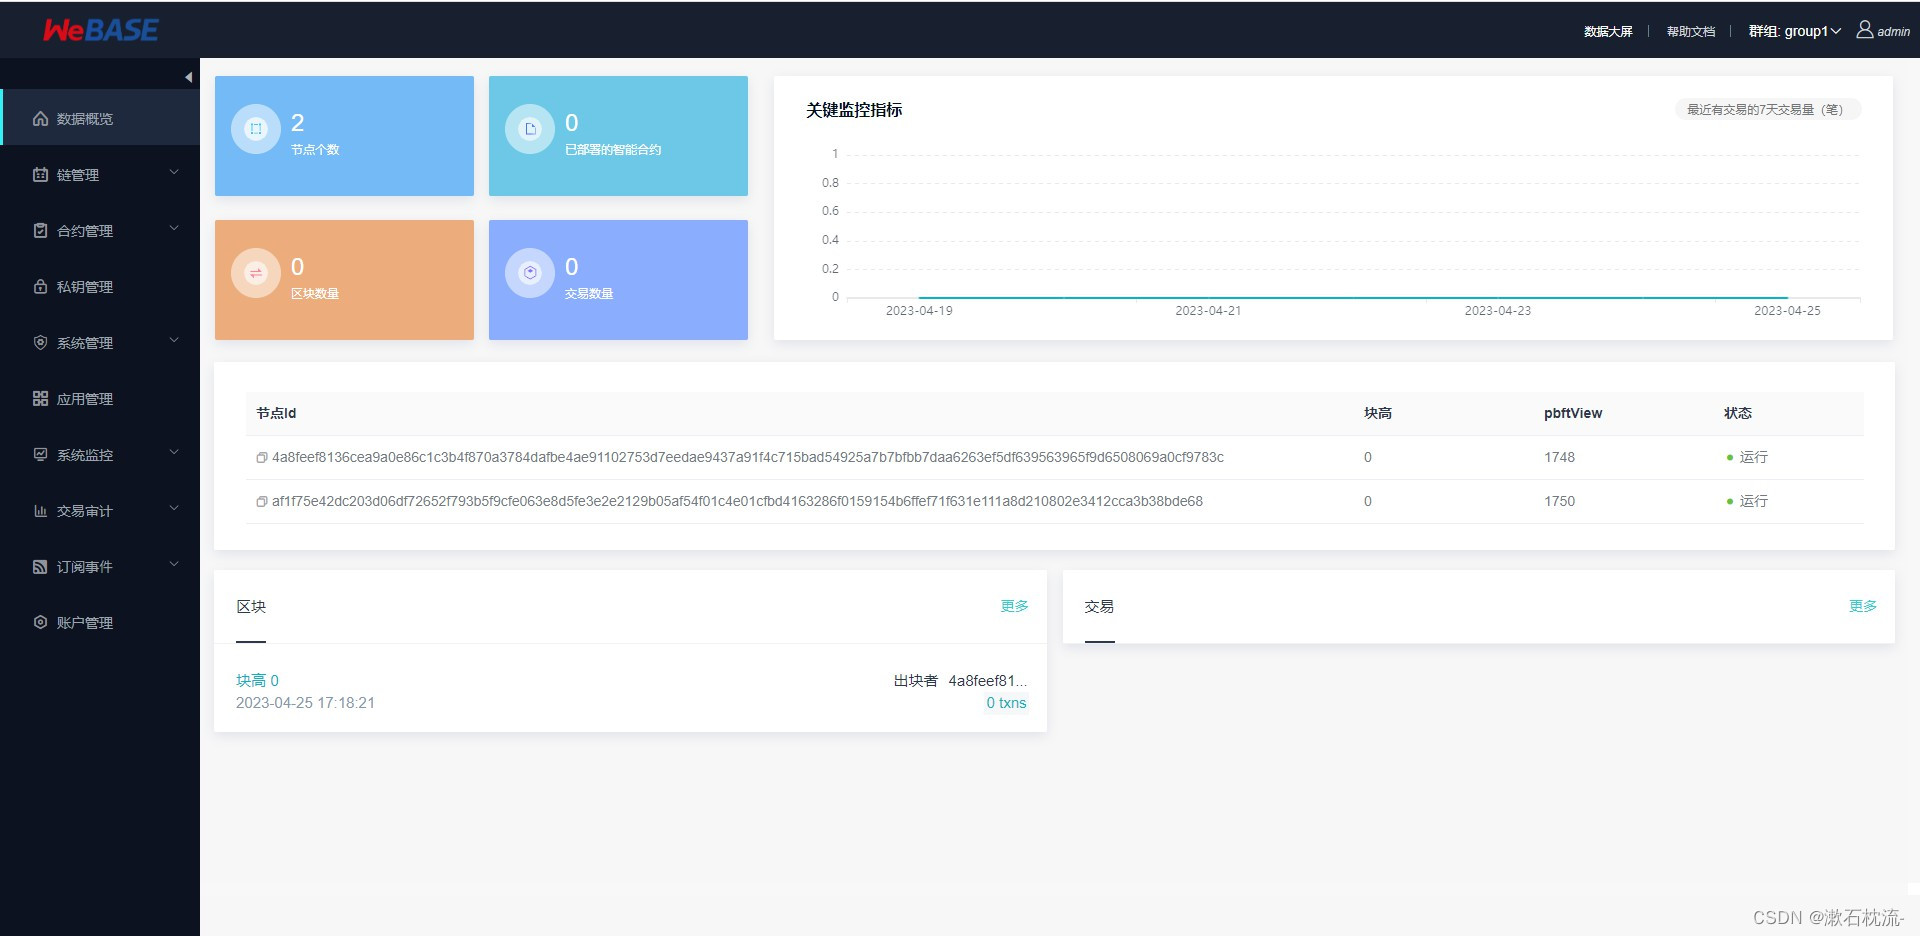
Task: Open the 合约管理 menu item
Action: pos(100,231)
